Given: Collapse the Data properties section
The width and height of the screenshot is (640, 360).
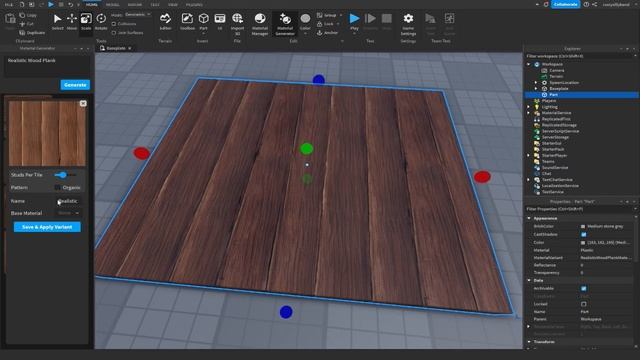Looking at the screenshot, I should [x=529, y=280].
